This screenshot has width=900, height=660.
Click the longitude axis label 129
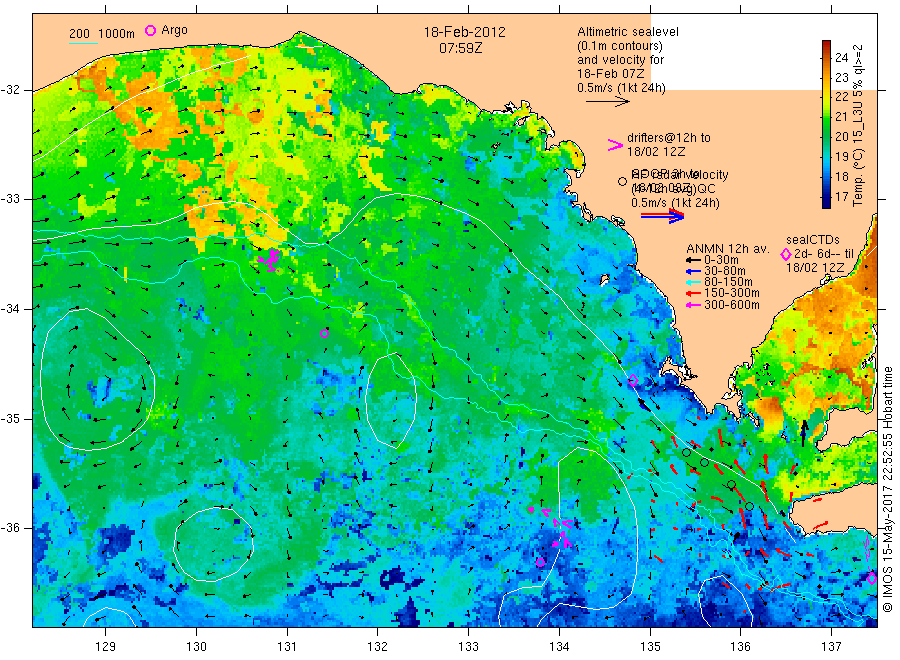click(106, 647)
